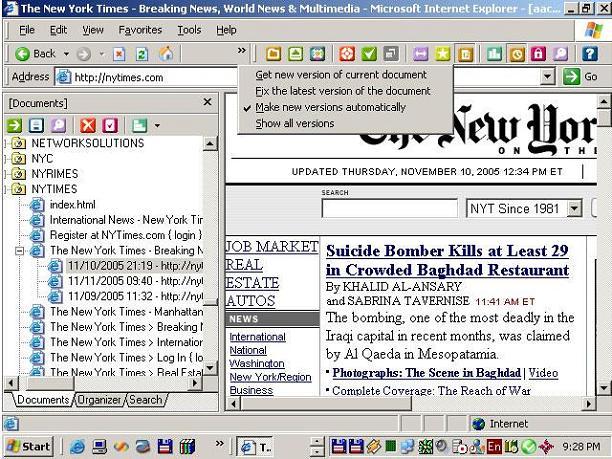Click the Refresh page icon

pos(142,54)
